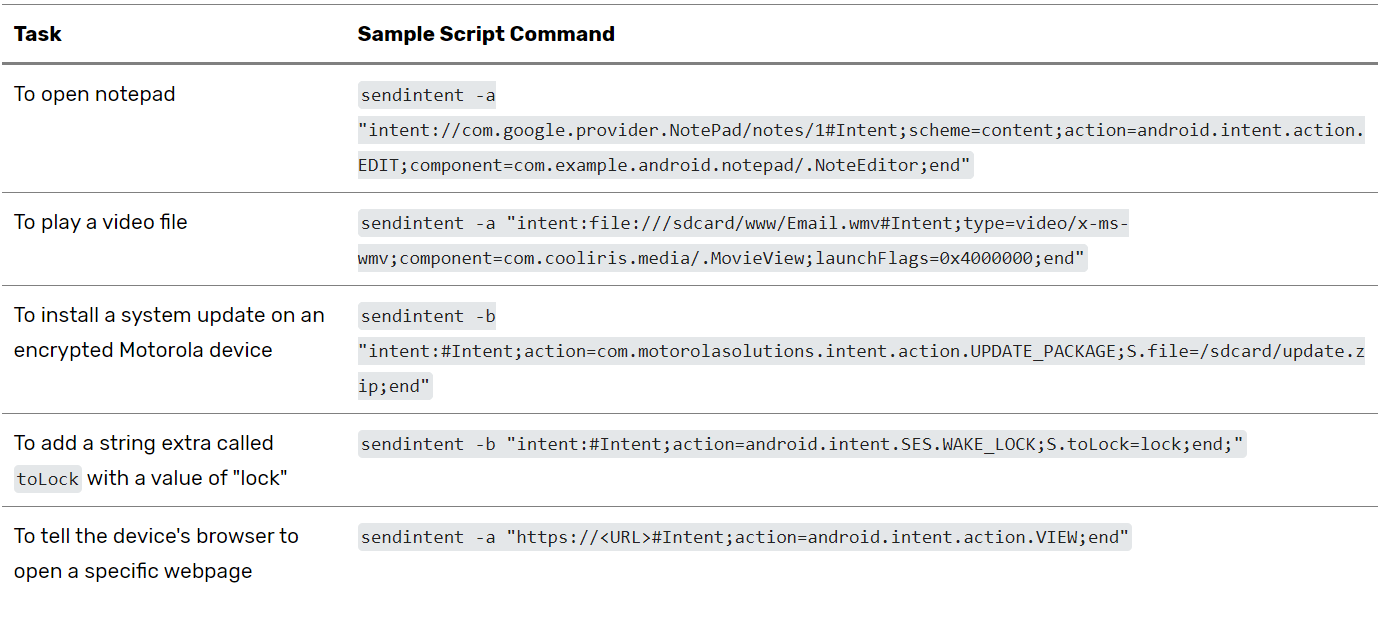Click the inline "toLock" code label

pos(48,479)
